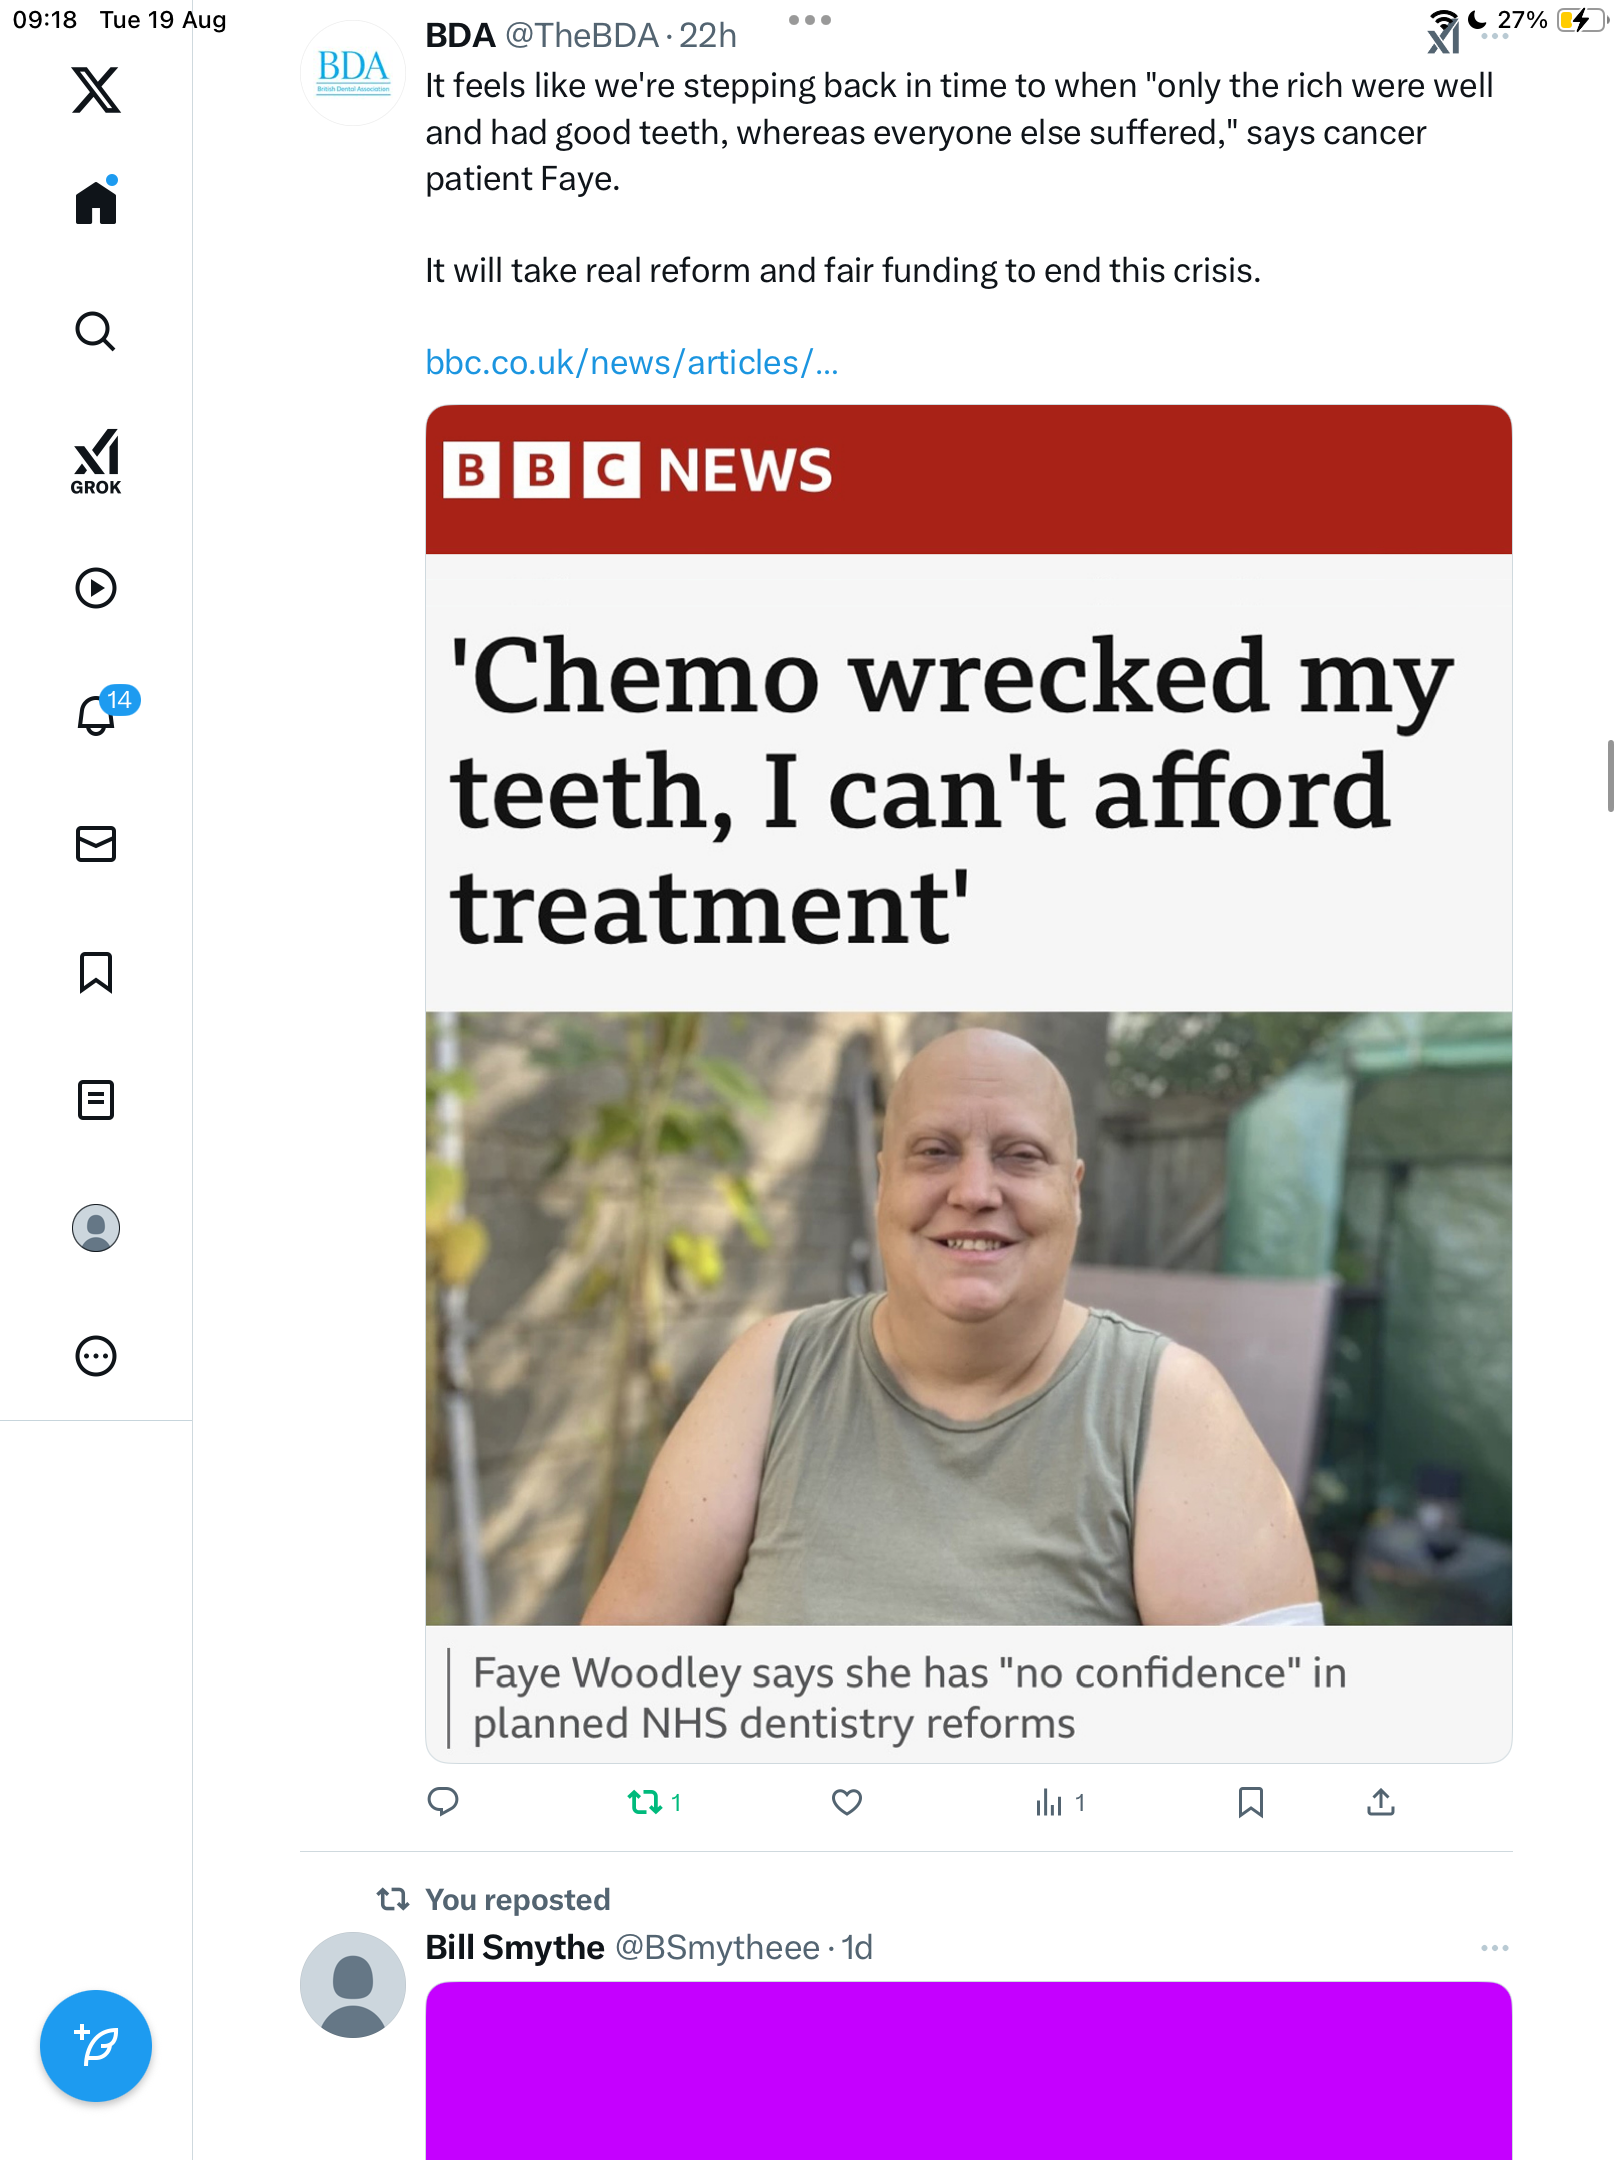
Task: Compose a new post
Action: coord(96,2046)
